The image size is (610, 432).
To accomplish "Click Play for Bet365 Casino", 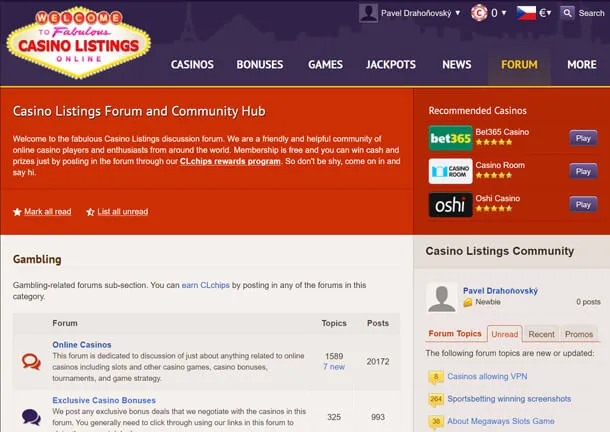I will coord(583,138).
